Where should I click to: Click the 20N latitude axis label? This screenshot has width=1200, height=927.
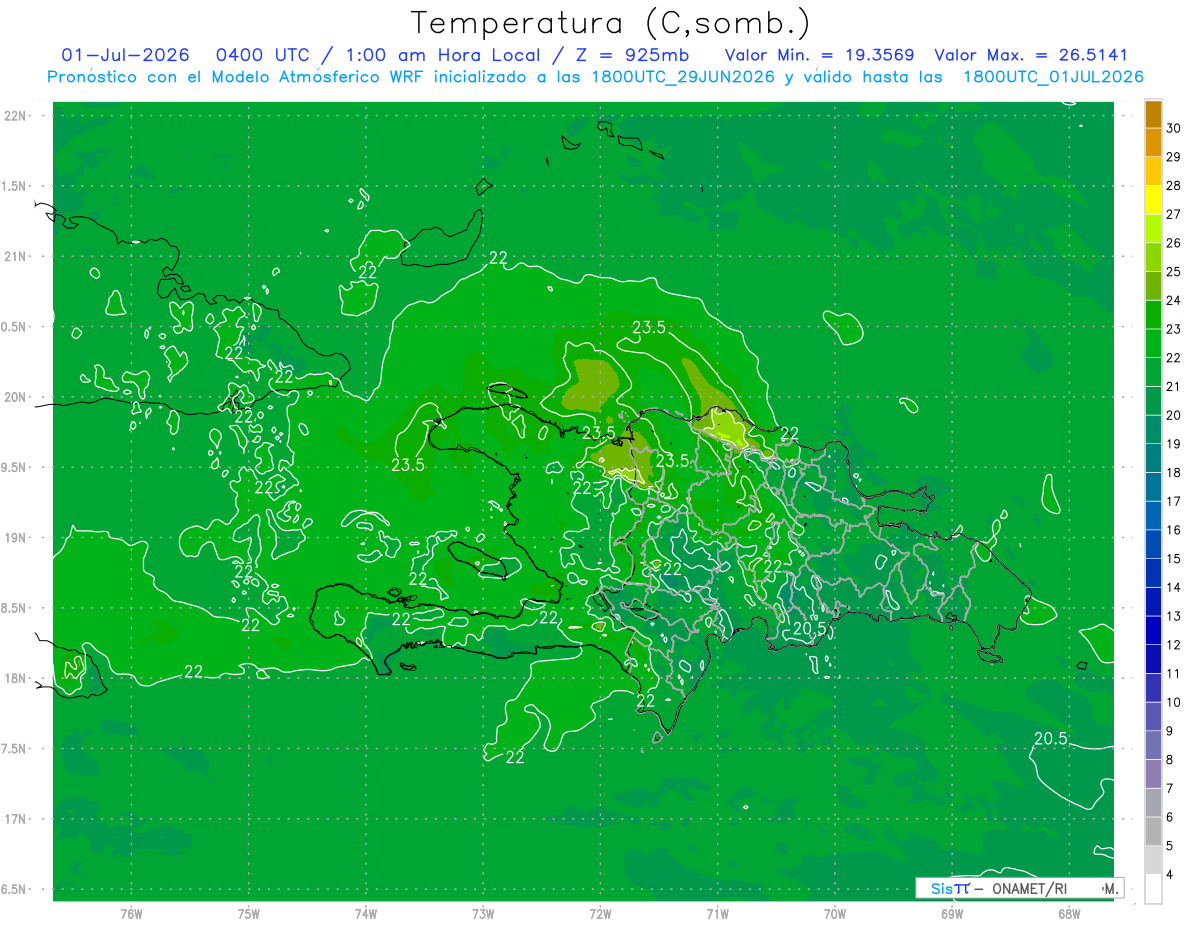pyautogui.click(x=15, y=397)
